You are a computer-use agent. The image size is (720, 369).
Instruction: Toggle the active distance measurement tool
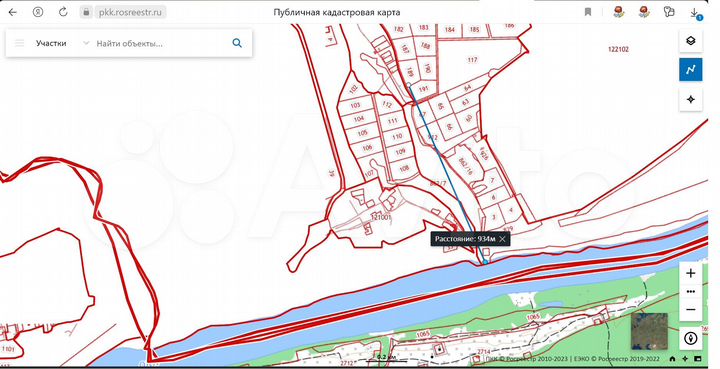(691, 70)
